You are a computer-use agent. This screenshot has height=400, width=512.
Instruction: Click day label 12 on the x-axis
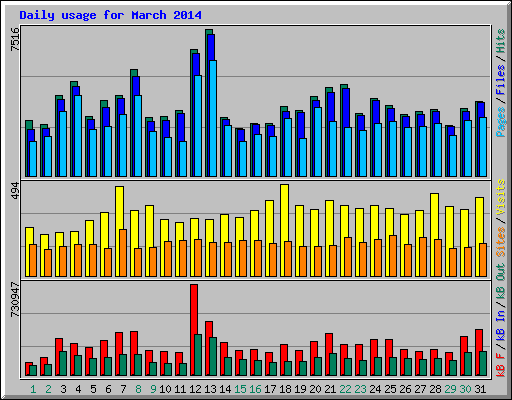pyautogui.click(x=195, y=389)
